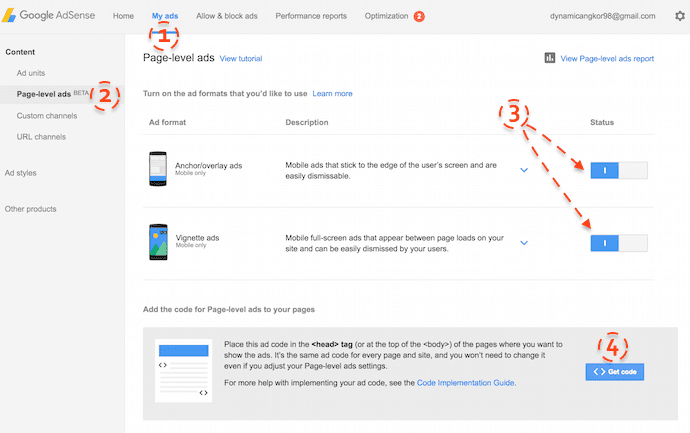Open the Performance reports tab
The height and width of the screenshot is (433, 690).
(311, 16)
